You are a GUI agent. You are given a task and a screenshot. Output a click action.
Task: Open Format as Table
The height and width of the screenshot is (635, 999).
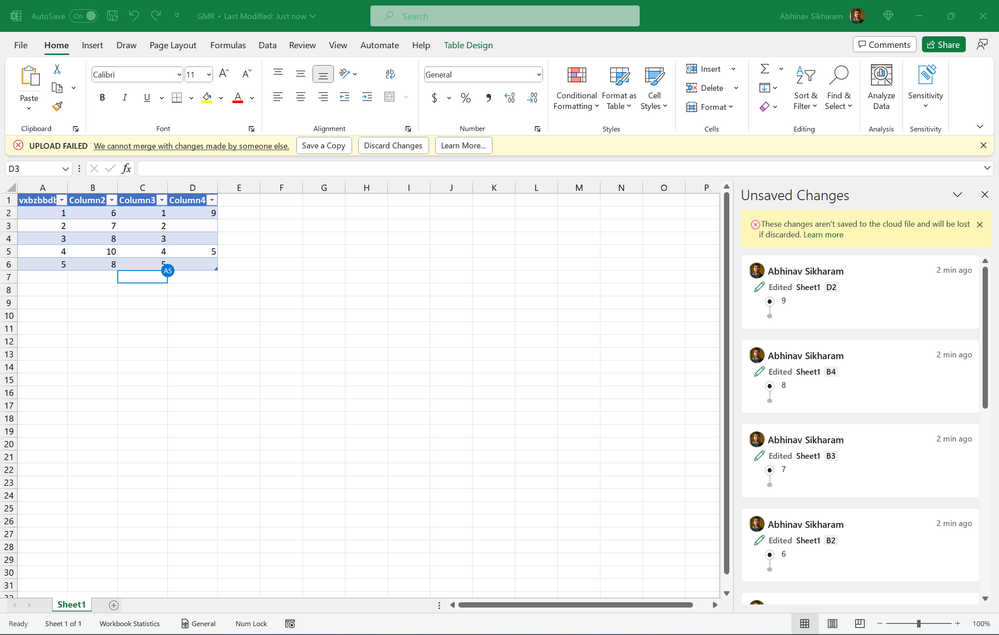coord(619,89)
